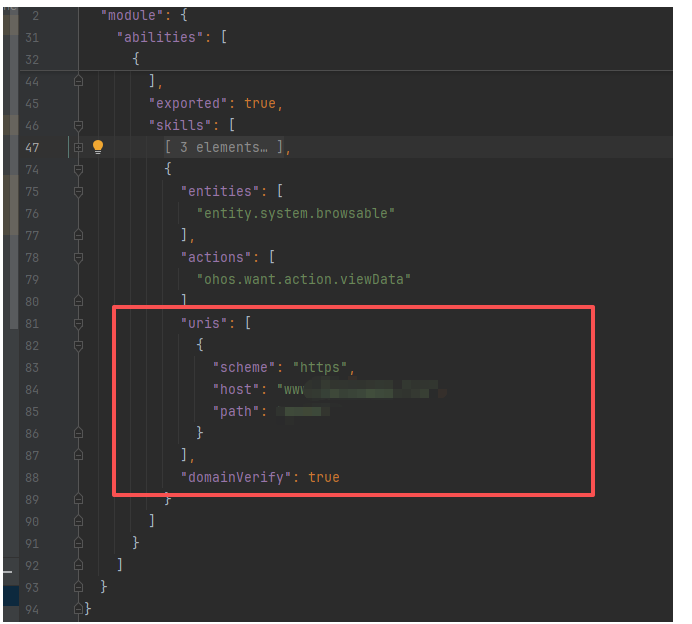Click the "ohos.want.action.viewData" string
The height and width of the screenshot is (624, 692).
(304, 279)
